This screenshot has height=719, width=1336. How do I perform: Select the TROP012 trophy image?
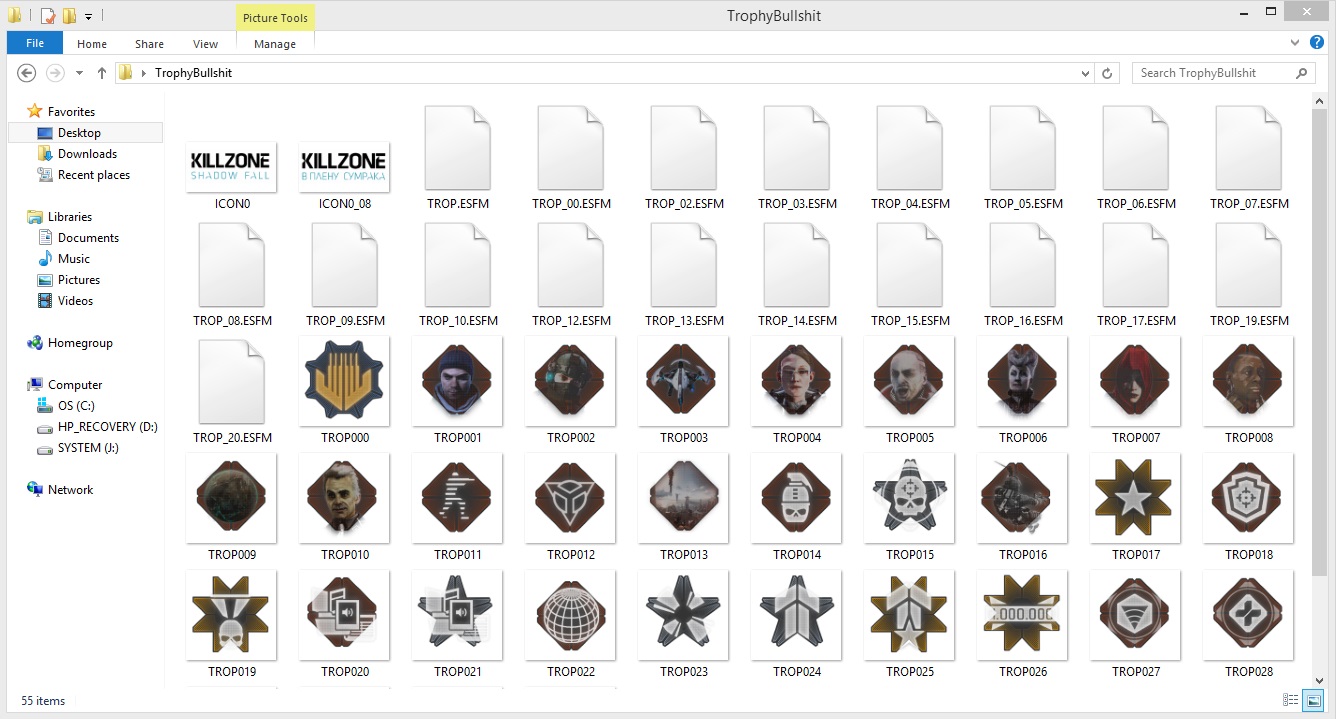(x=571, y=498)
